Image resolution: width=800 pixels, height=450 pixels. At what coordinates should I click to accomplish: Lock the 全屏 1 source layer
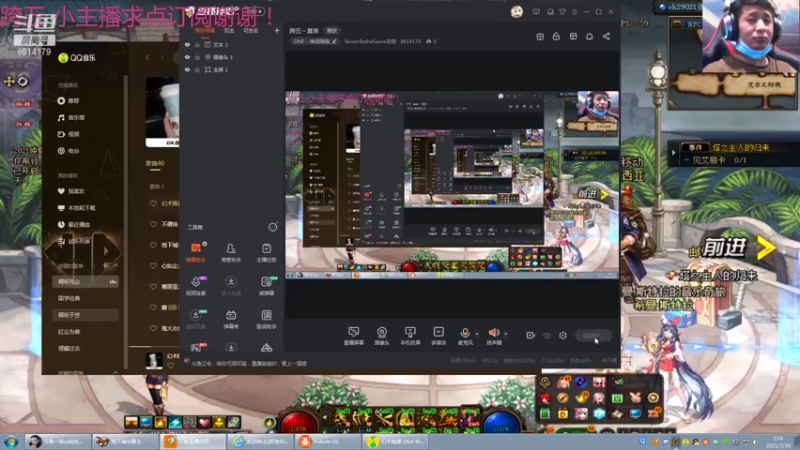coord(197,69)
